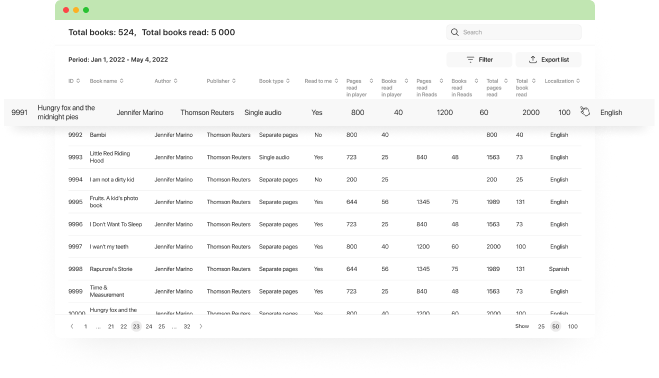Screen dimensions: 659x378
Task: Sort by Read to me column arrow
Action: 336,81
